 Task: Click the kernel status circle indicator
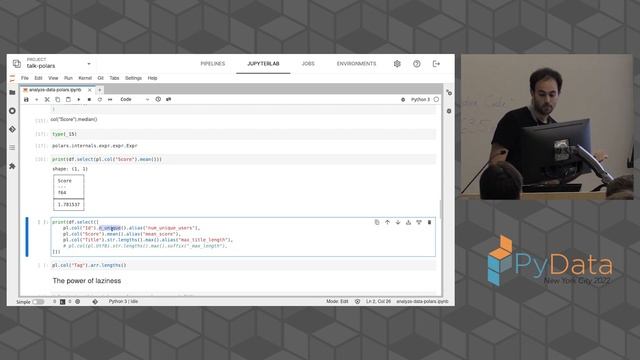[x=436, y=100]
